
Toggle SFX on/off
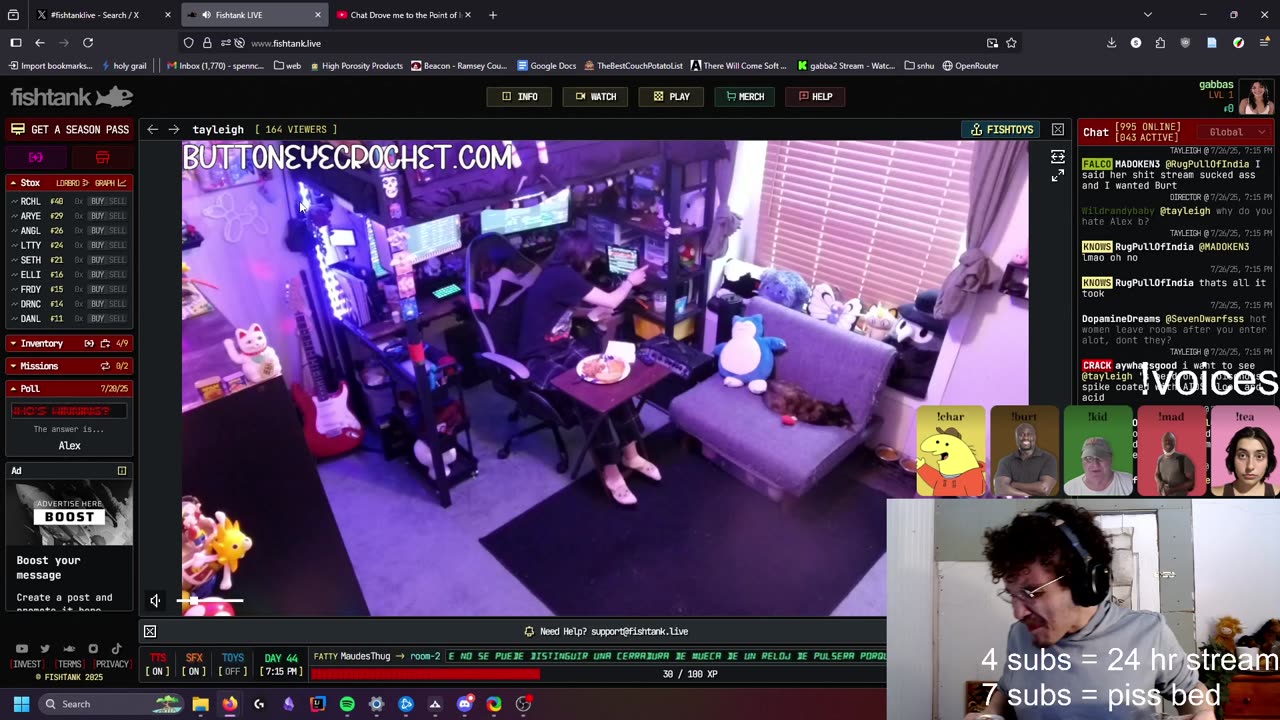pyautogui.click(x=194, y=664)
